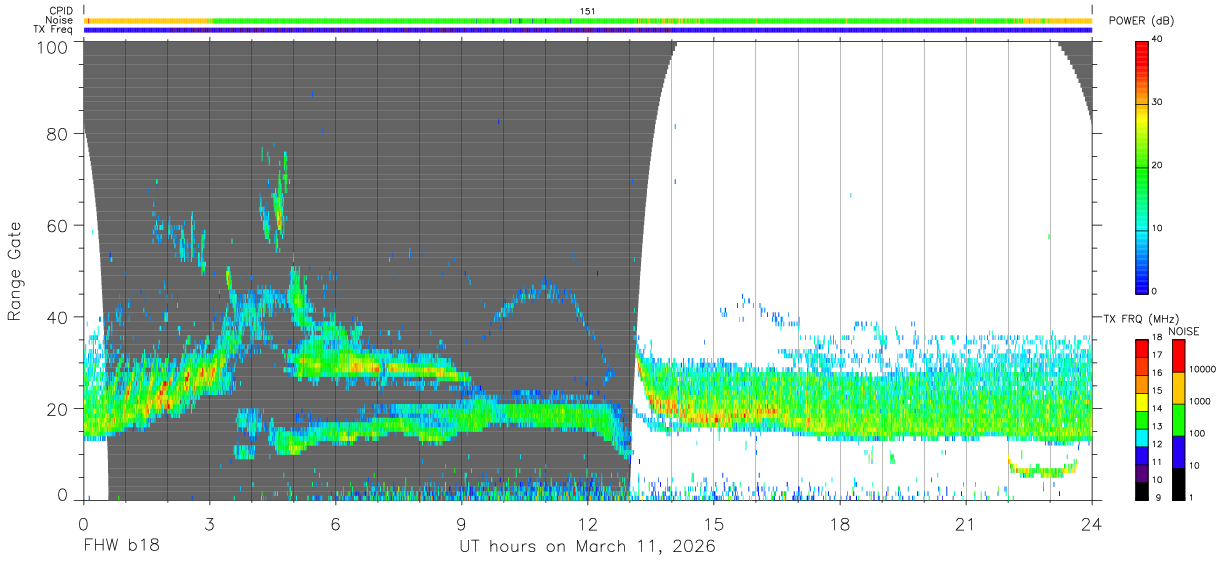Click the blue TX Freq strip above plot
1228x567 pixels.
[x=587, y=30]
